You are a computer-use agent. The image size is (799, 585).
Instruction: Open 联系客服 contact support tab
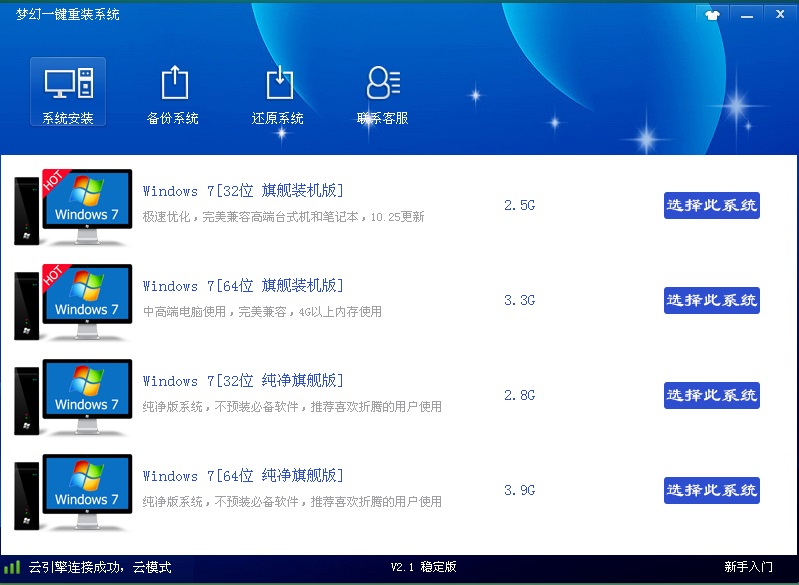[383, 95]
